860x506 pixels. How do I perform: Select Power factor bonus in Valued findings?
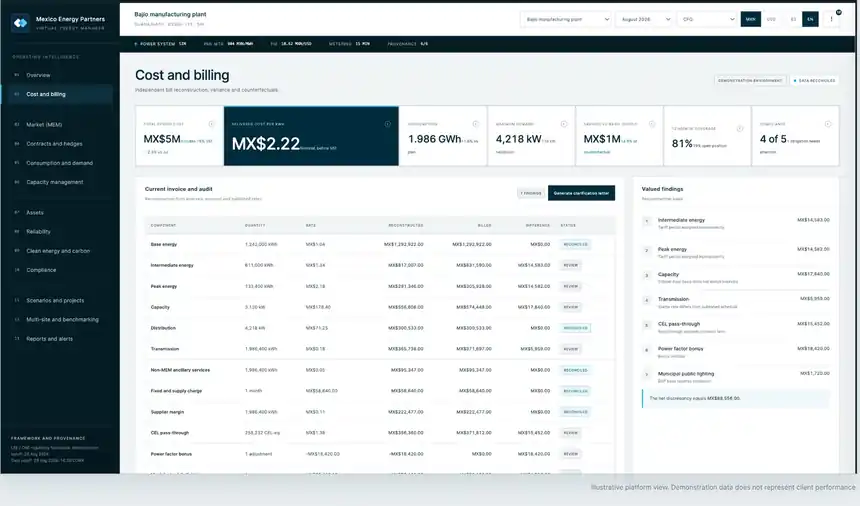735,352
